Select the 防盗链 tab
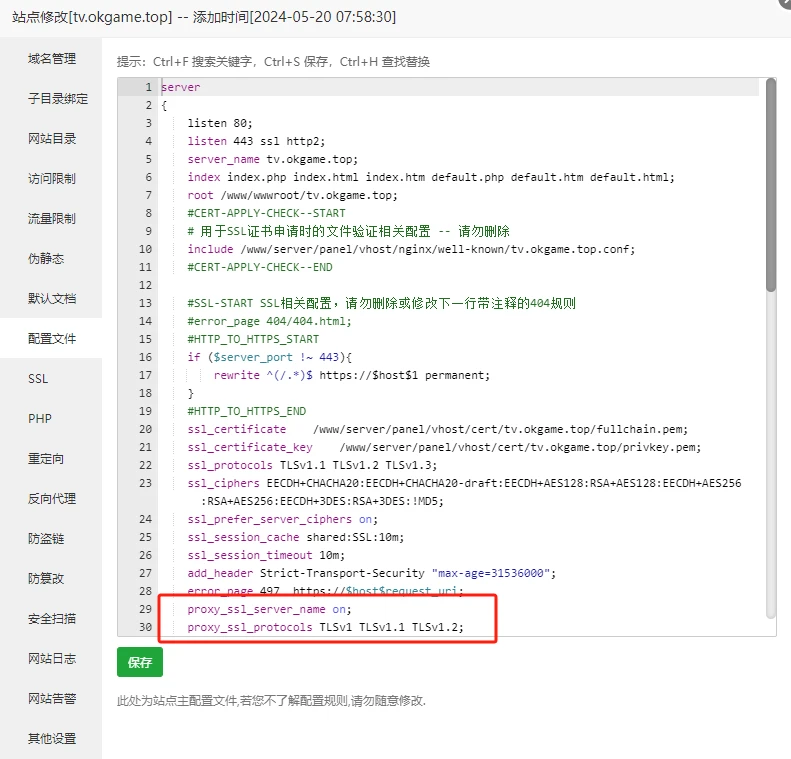The height and width of the screenshot is (759, 791). pyautogui.click(x=45, y=539)
